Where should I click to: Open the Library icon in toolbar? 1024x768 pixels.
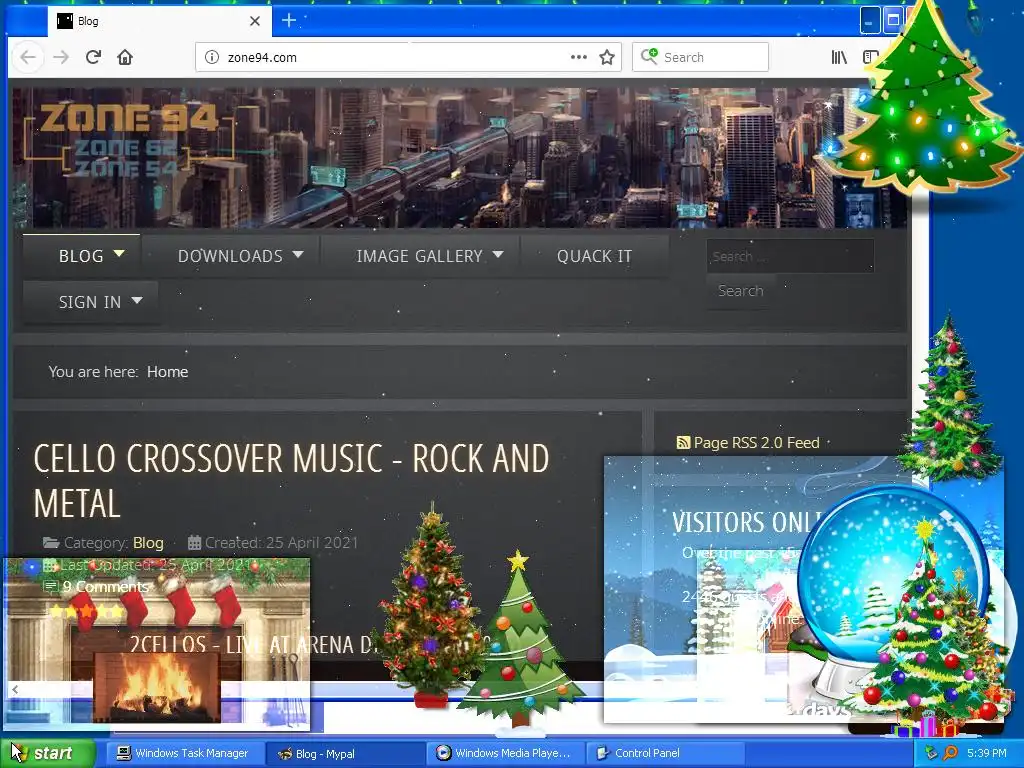click(x=839, y=57)
